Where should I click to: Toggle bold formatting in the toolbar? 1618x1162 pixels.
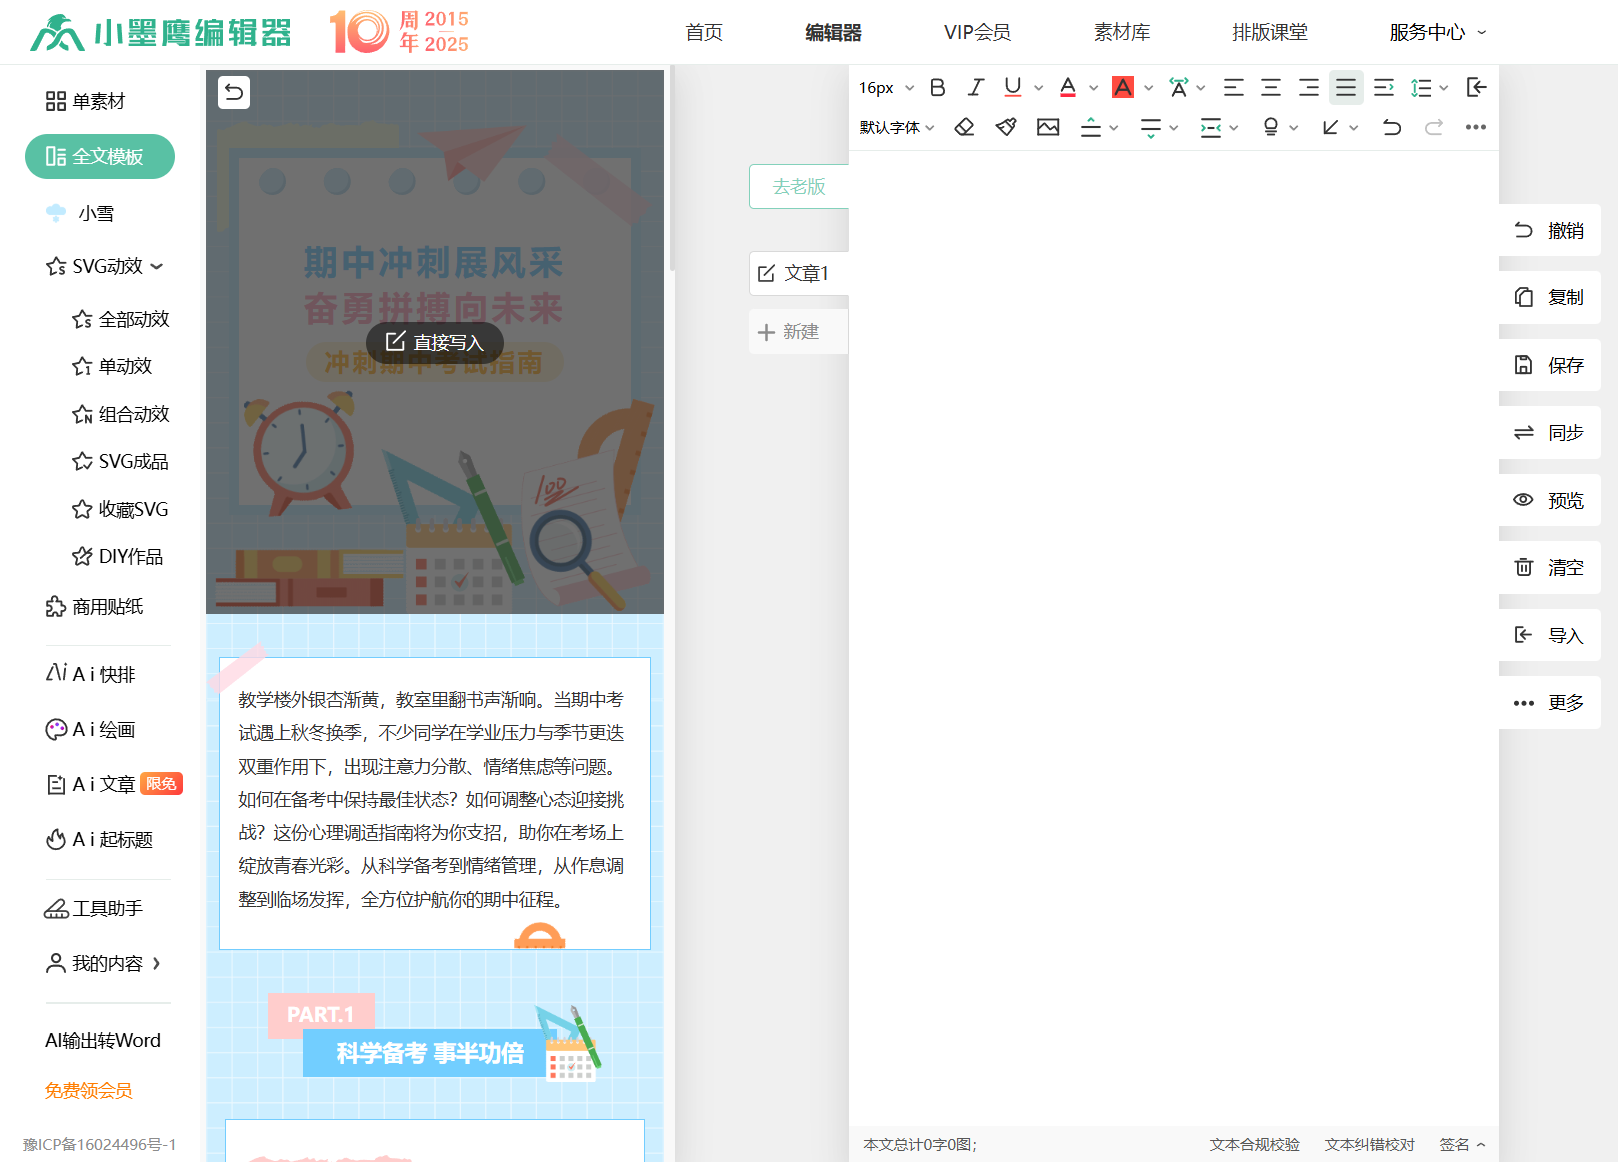coord(937,88)
